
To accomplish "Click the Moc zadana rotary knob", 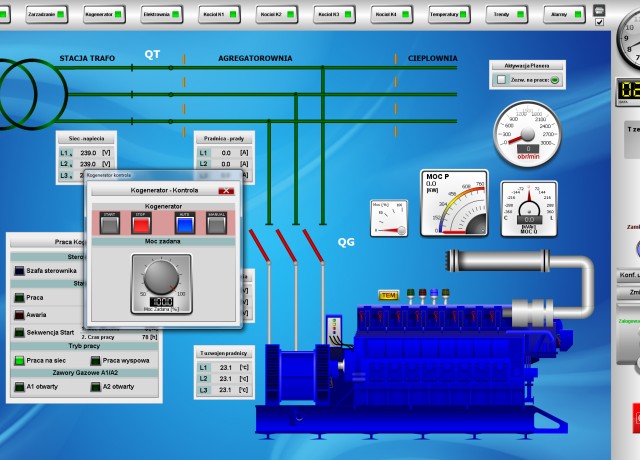I will 161,277.
